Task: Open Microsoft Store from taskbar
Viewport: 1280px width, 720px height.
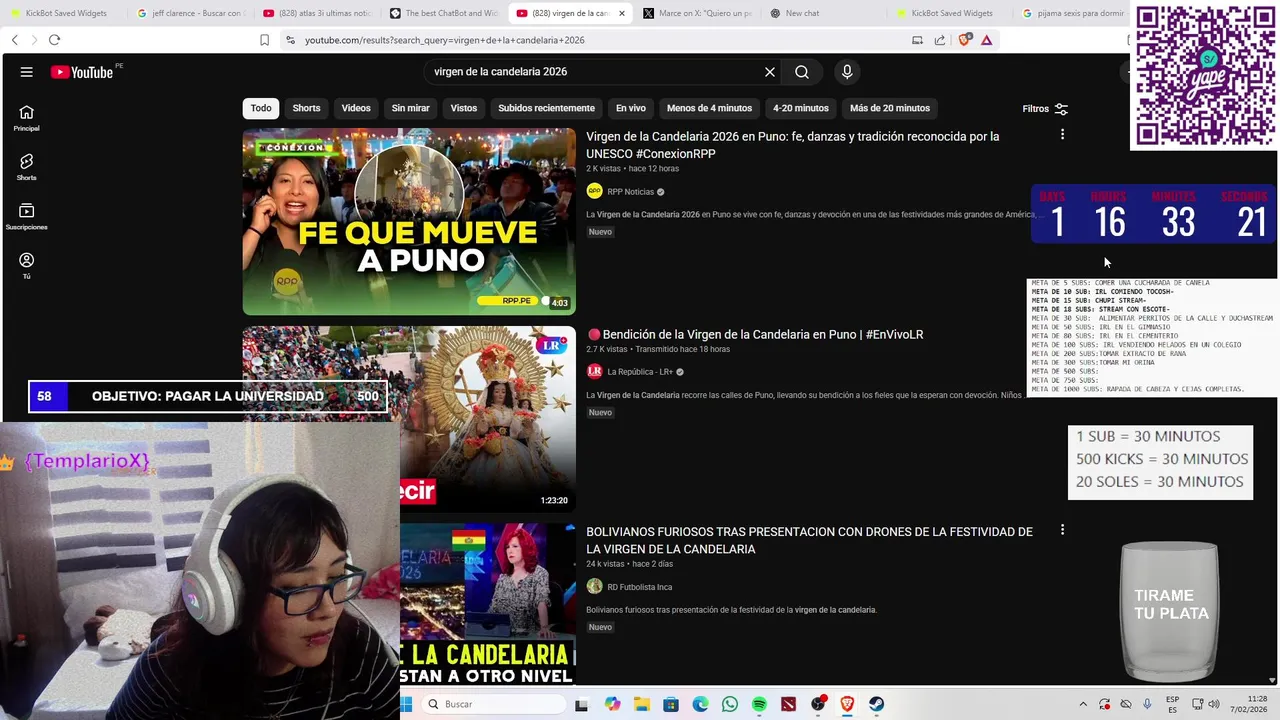Action: 671,704
